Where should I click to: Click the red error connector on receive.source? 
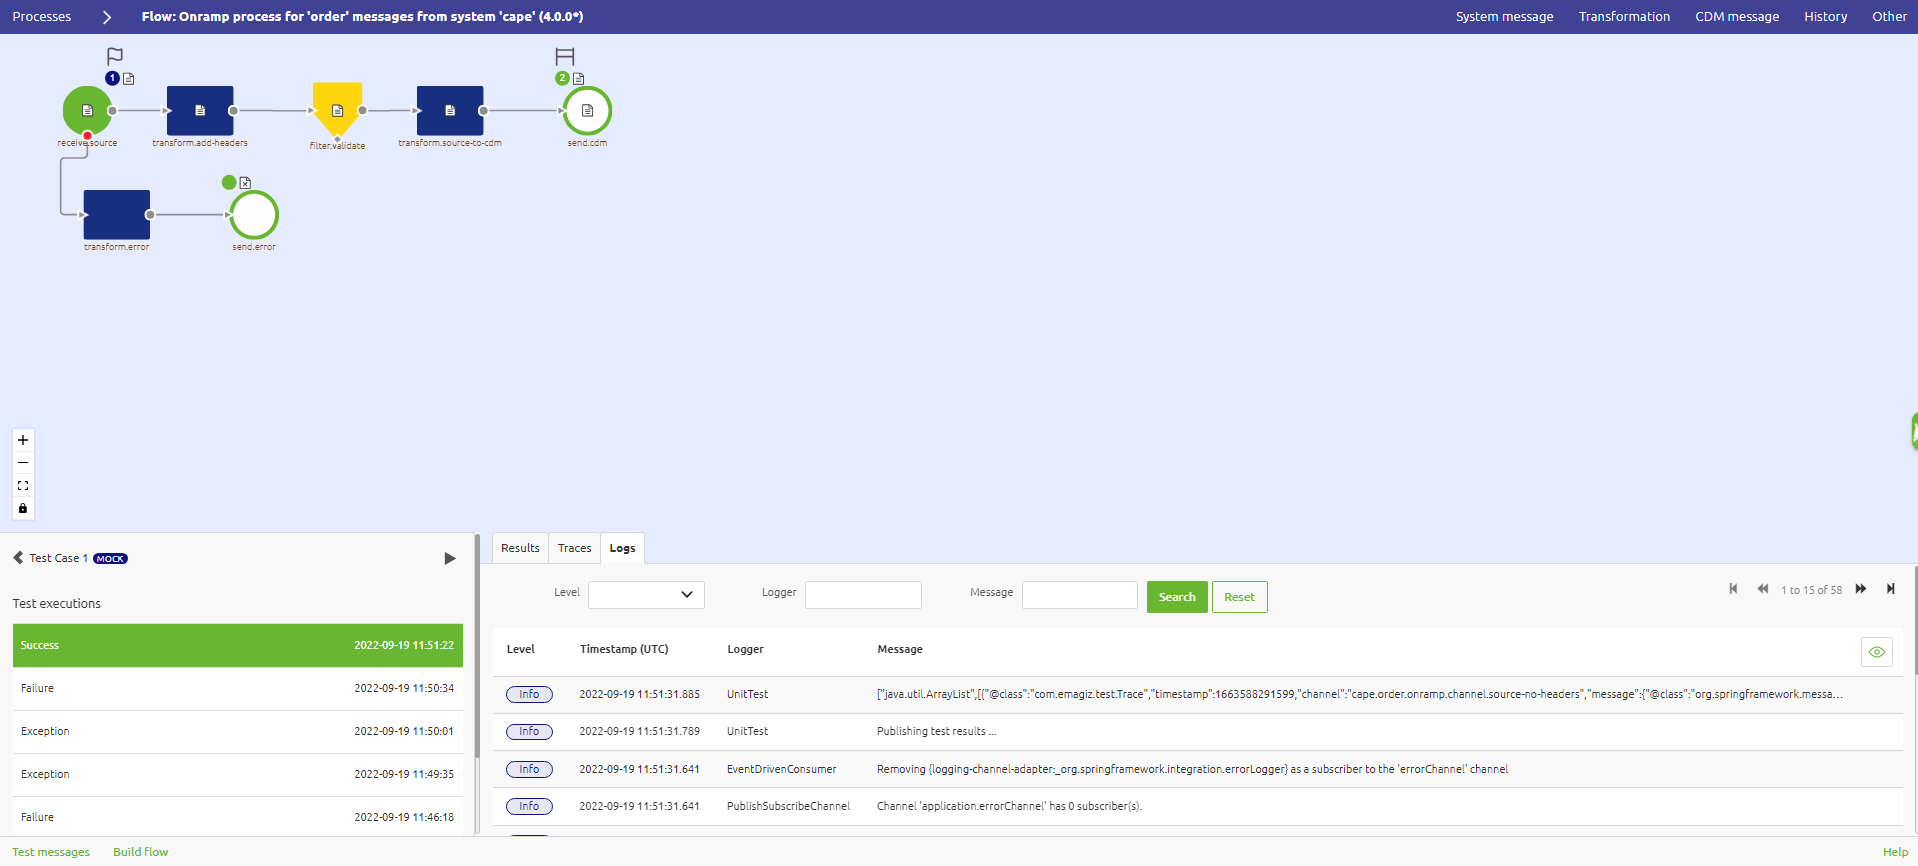tap(88, 135)
